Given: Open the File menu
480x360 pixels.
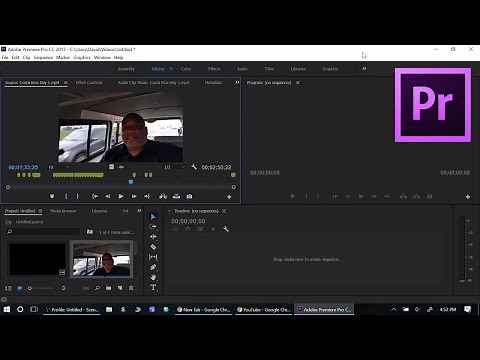Looking at the screenshot, I should click(x=5, y=57).
